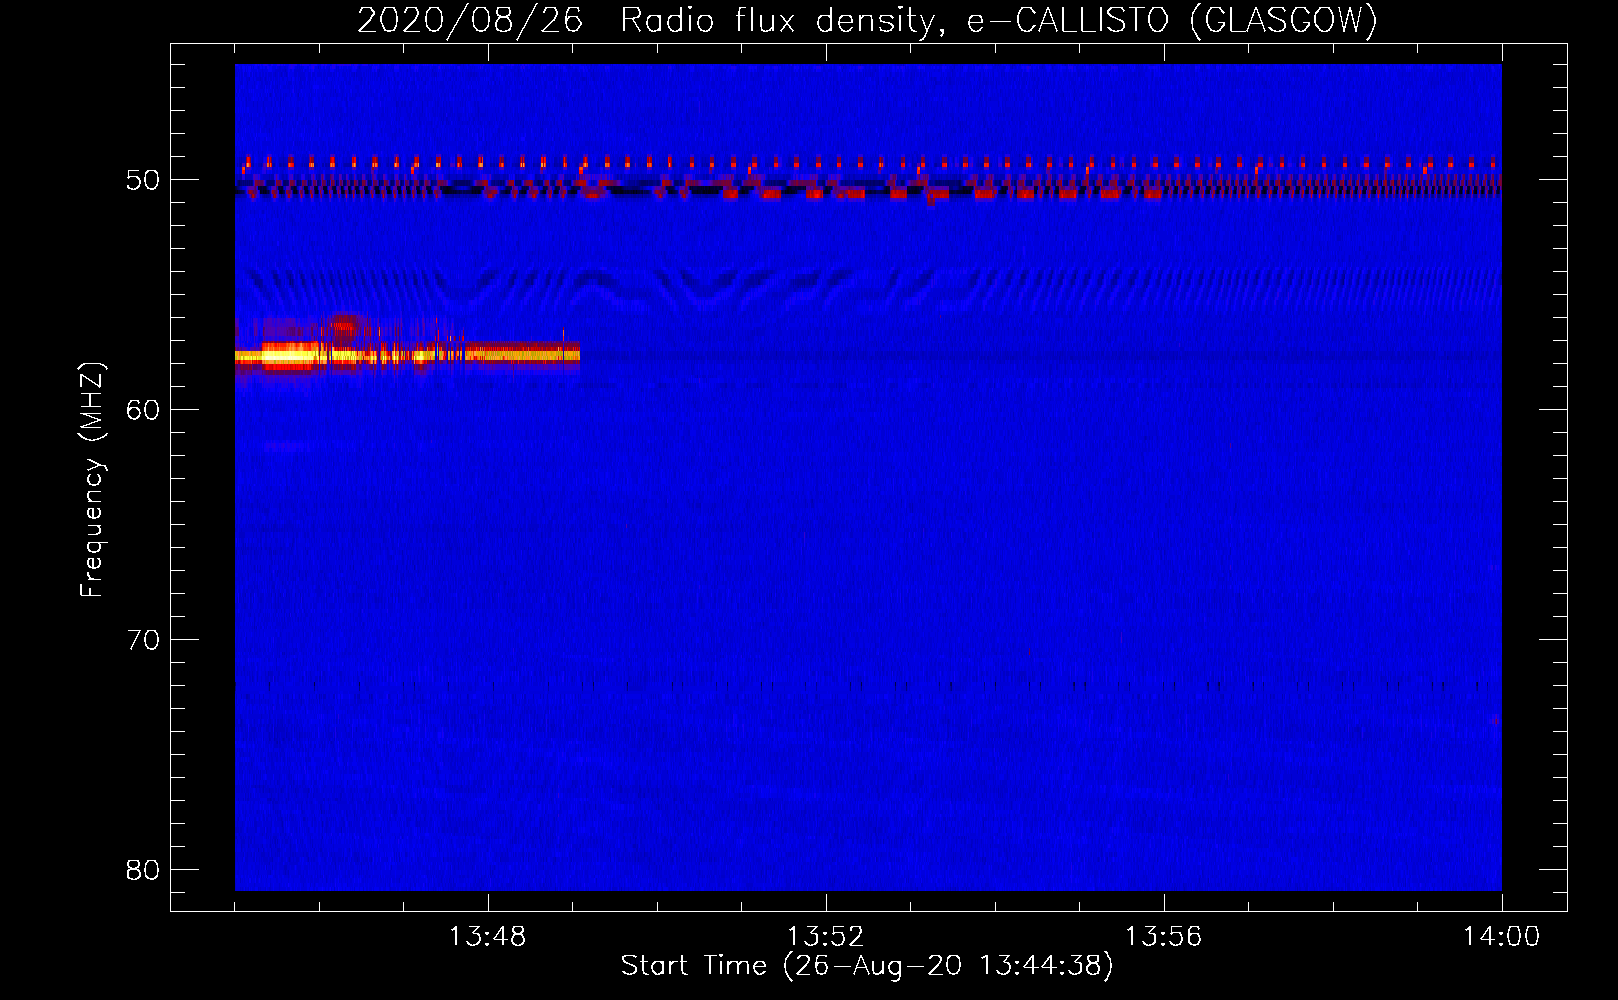Click the bright yellow burst near 58 MHz
The height and width of the screenshot is (1000, 1618).
coord(407,354)
